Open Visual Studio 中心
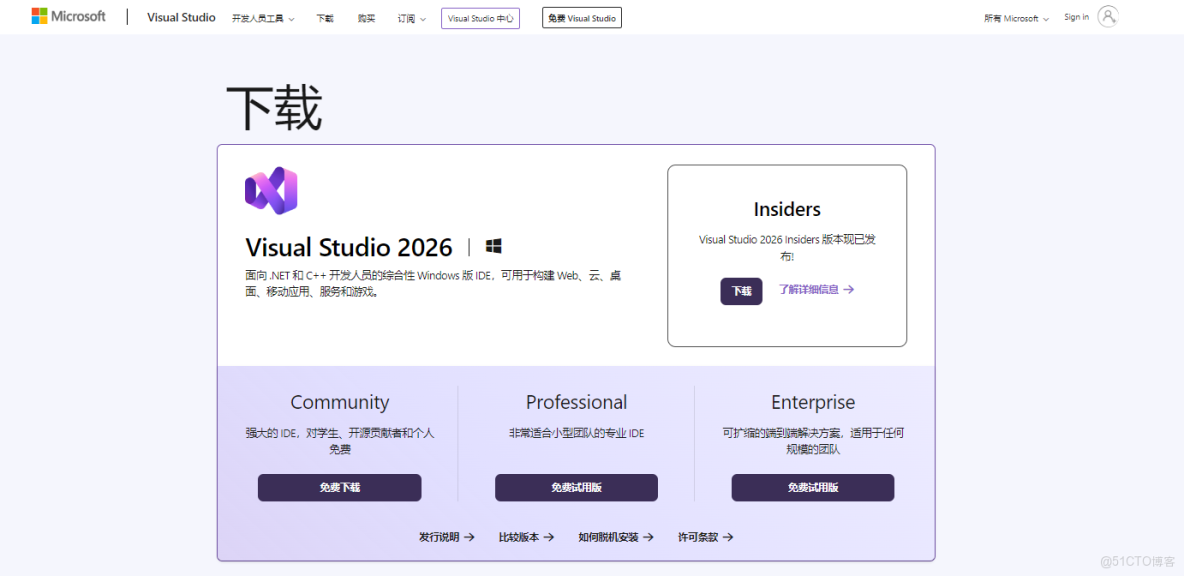The height and width of the screenshot is (576, 1184). click(479, 17)
